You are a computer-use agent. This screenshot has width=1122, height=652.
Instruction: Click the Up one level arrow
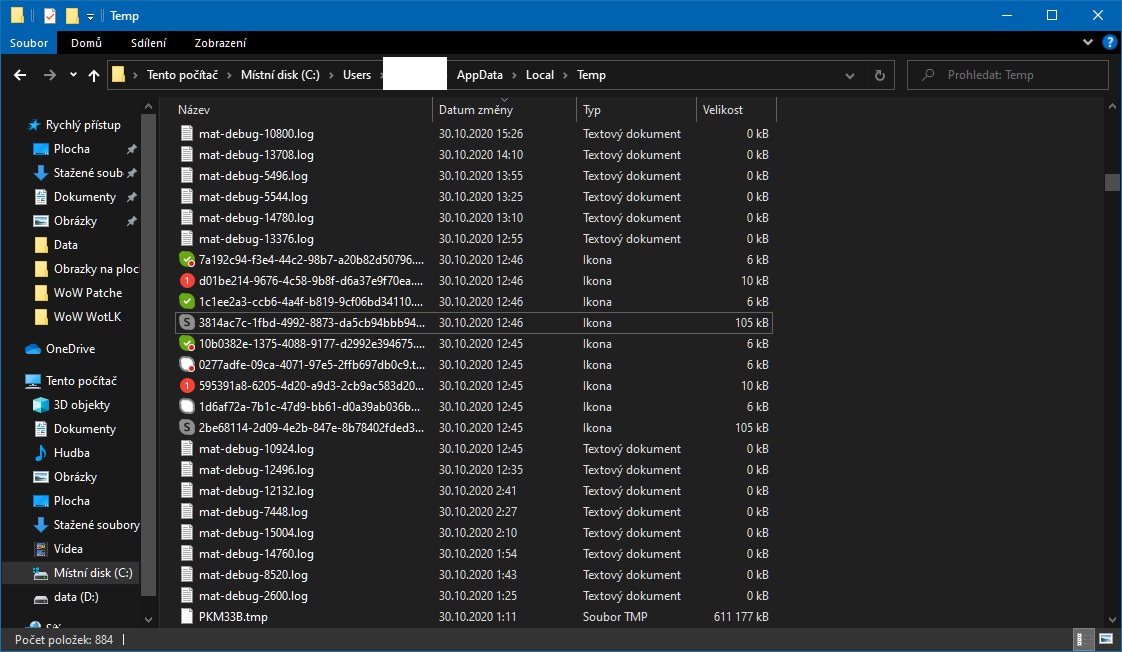pyautogui.click(x=94, y=75)
